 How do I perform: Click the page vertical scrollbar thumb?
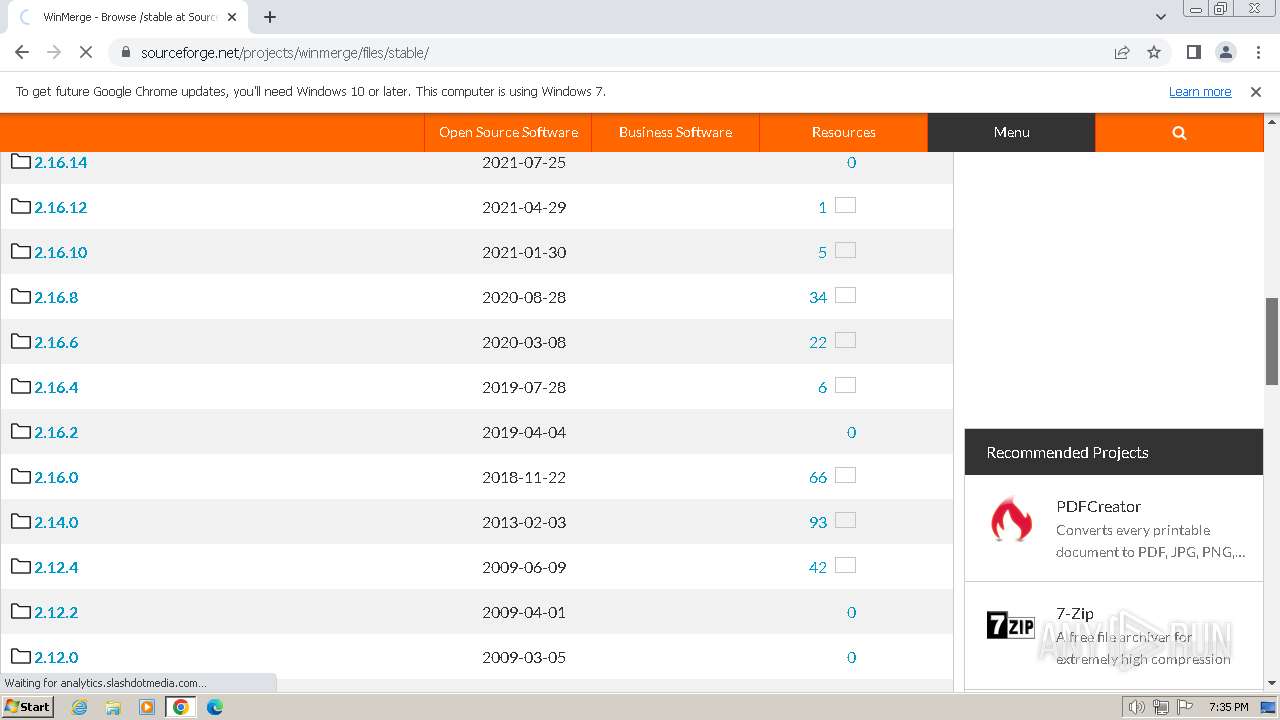coord(1272,340)
